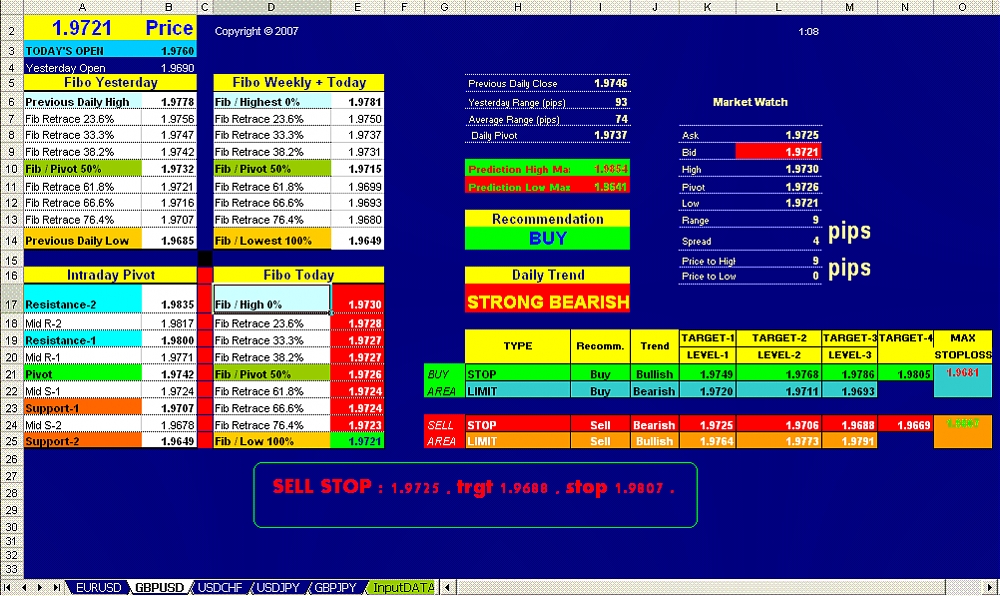
Task: Click the red STRONG BEARISH trend cell
Action: click(547, 301)
